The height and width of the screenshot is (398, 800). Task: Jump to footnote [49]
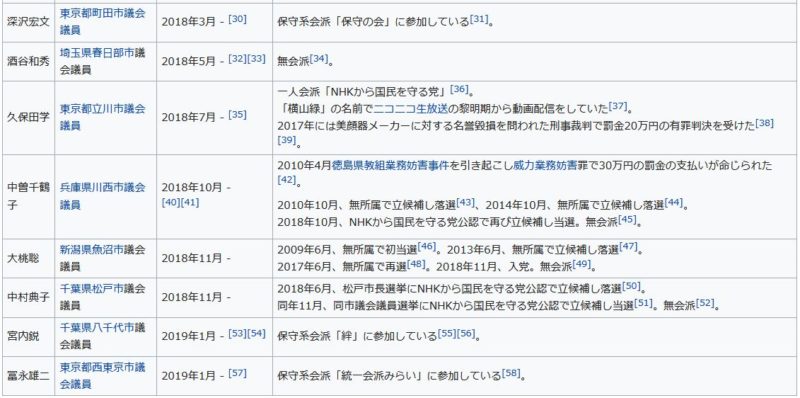(581, 264)
